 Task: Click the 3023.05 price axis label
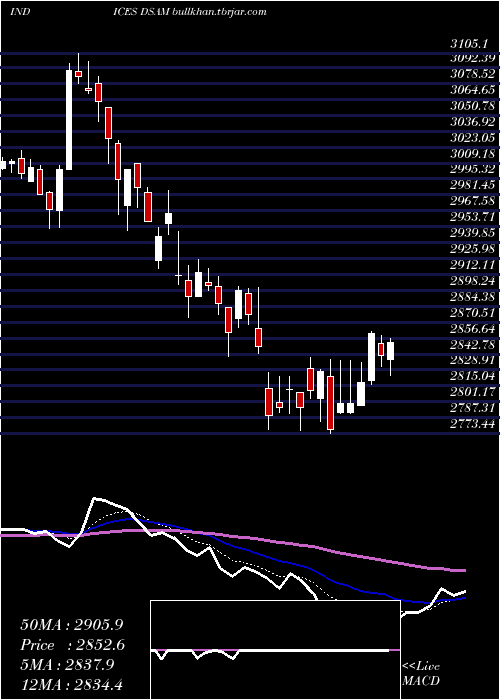[x=473, y=138]
